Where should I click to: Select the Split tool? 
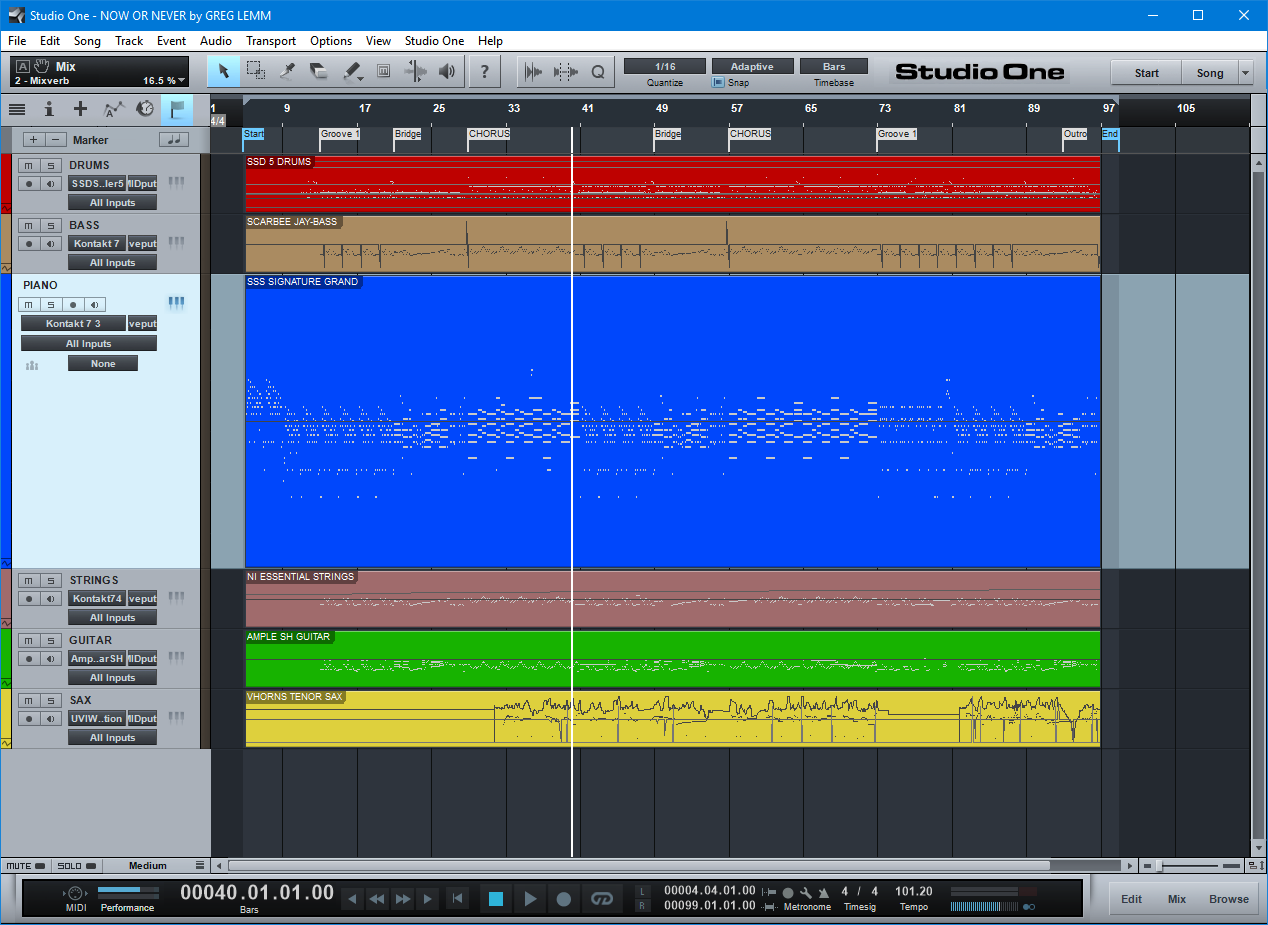coord(288,71)
